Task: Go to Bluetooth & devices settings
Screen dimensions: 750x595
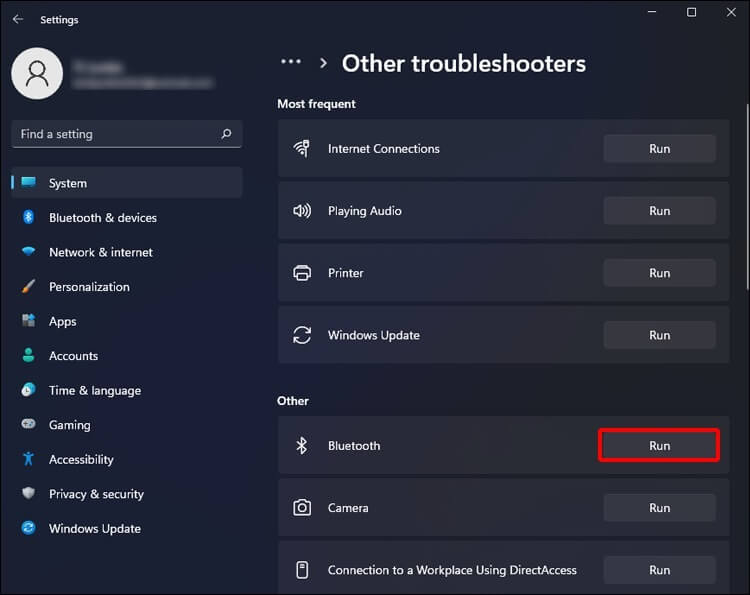Action: tap(127, 218)
